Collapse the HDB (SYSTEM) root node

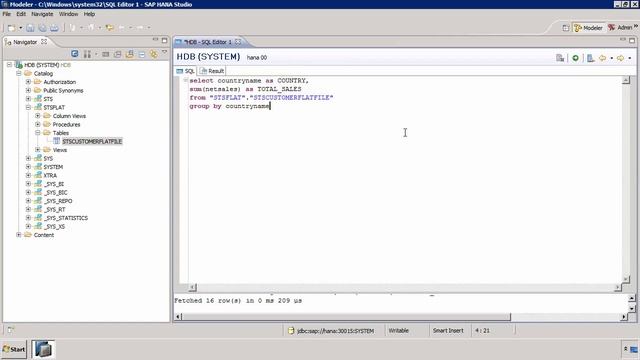pos(9,65)
